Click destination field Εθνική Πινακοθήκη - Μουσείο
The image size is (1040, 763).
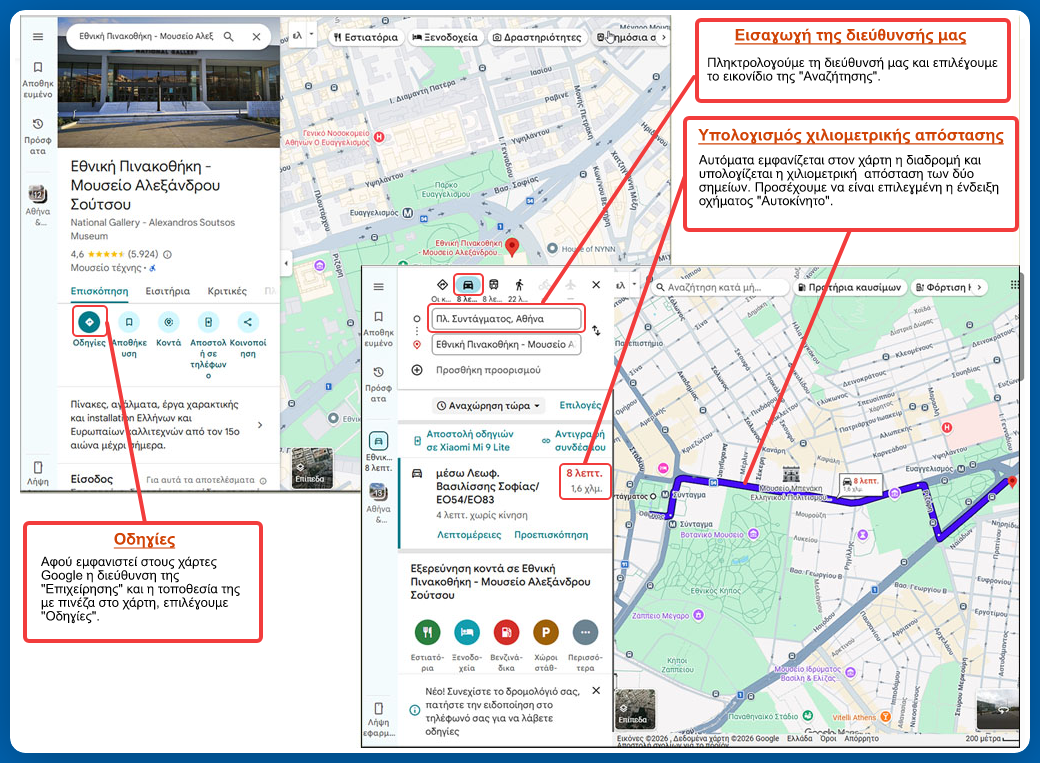pyautogui.click(x=506, y=344)
